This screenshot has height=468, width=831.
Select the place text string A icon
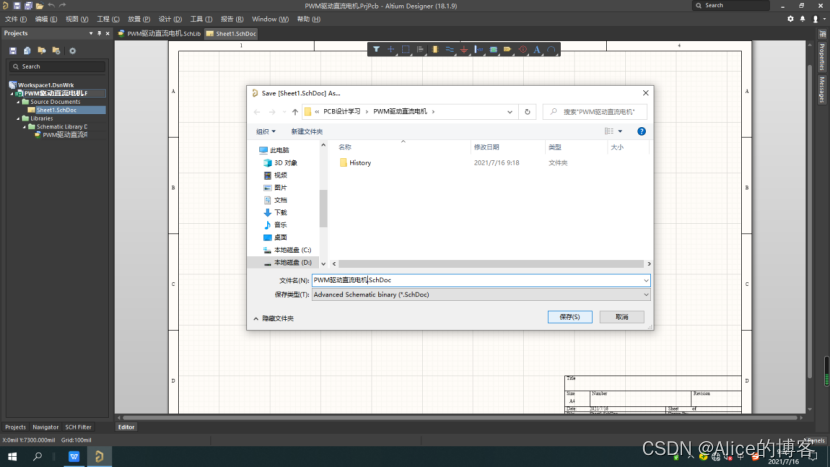pos(537,49)
